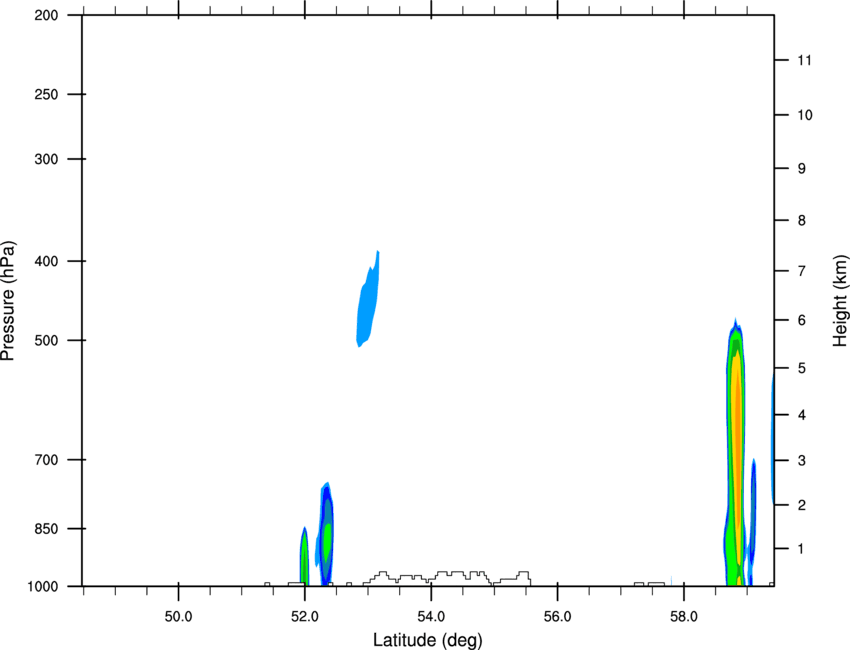Click the 5 km height label
Image resolution: width=850 pixels, height=650 pixels.
coord(801,368)
